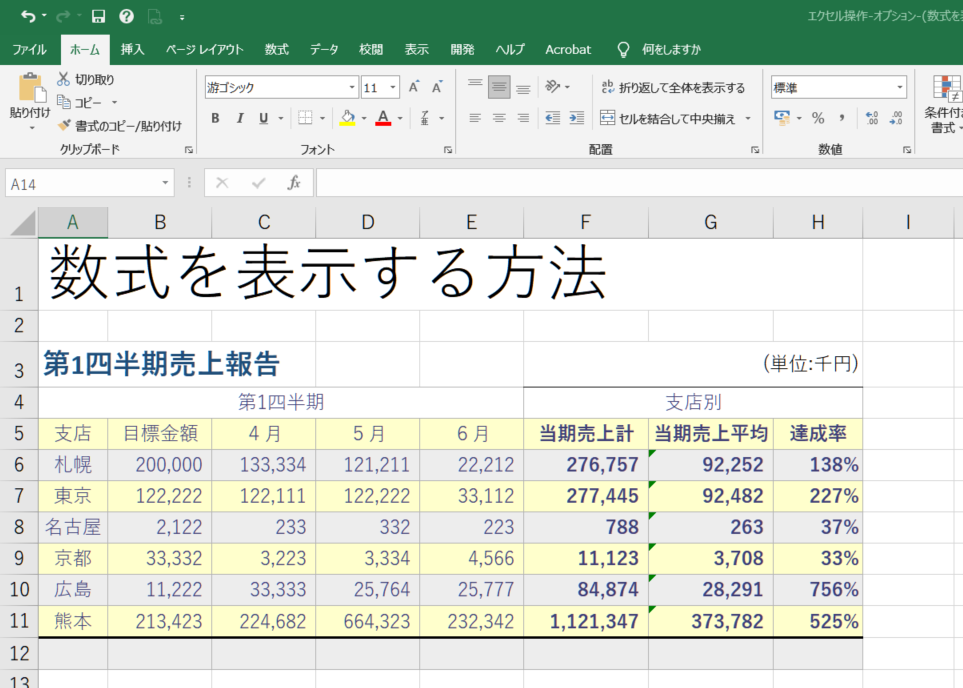Toggle bold formatting

tap(215, 118)
